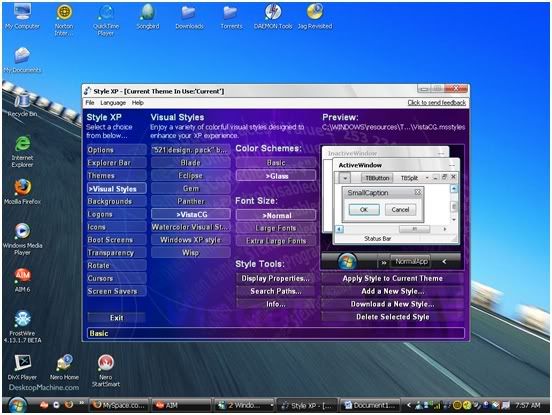Select the Eclipse visual style
The height and width of the screenshot is (415, 552).
click(191, 176)
